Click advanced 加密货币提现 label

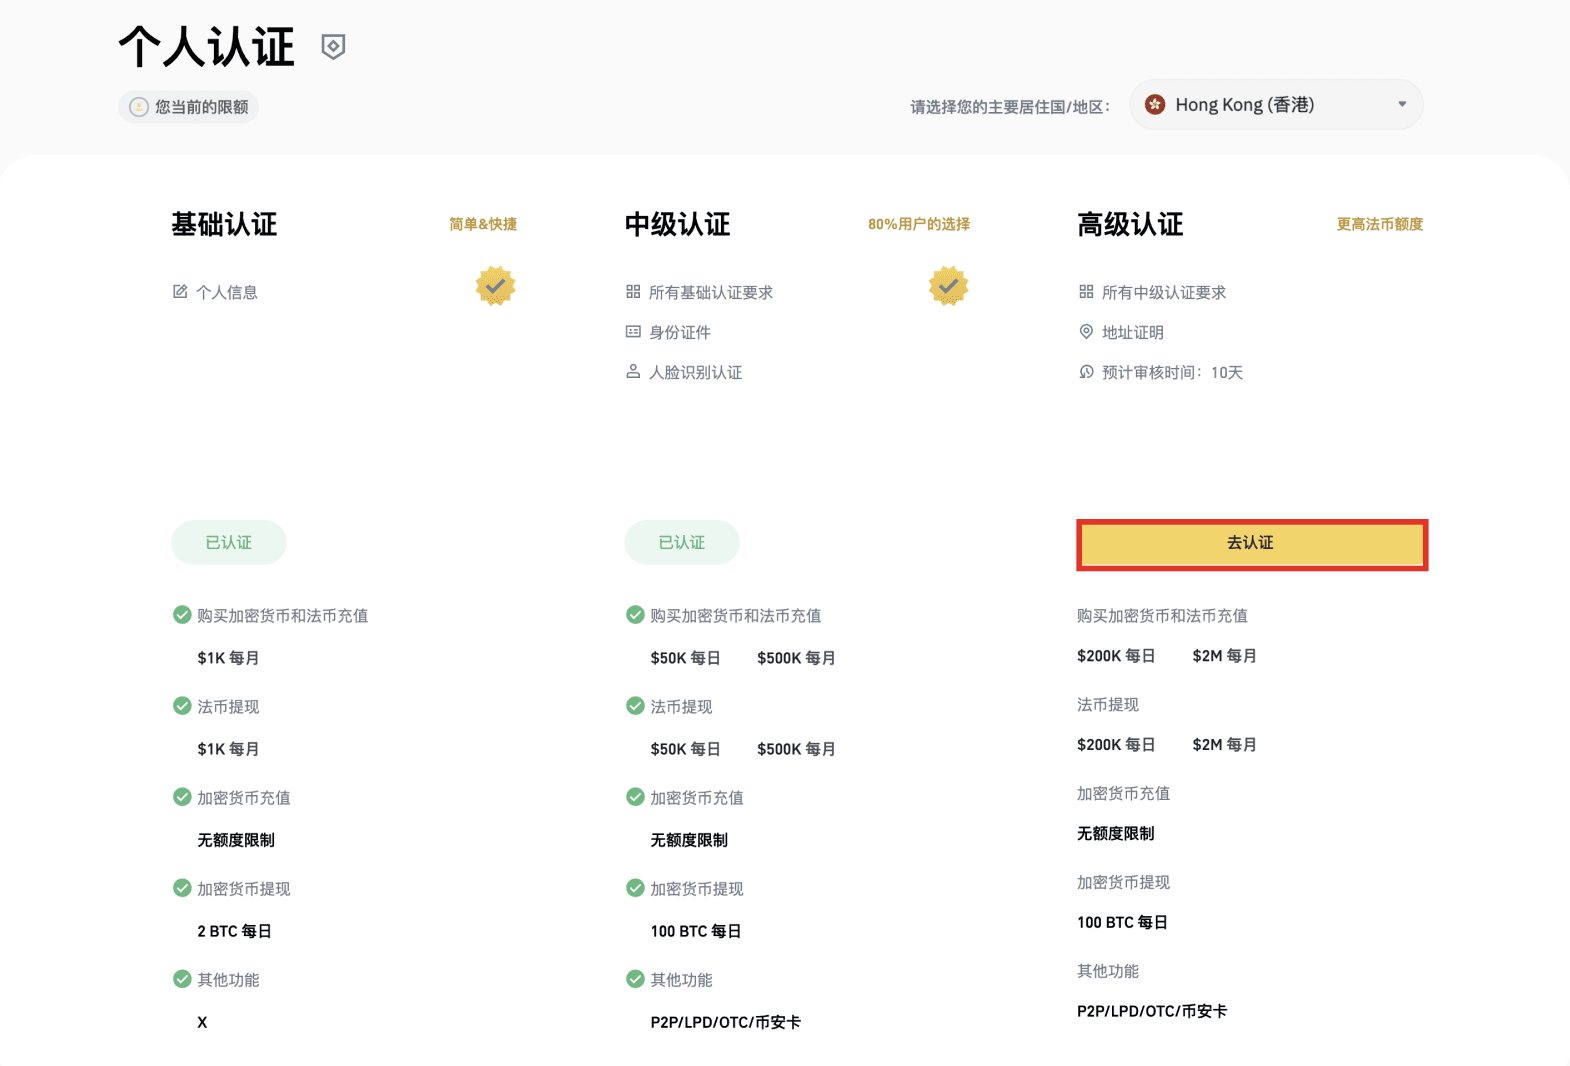1123,882
